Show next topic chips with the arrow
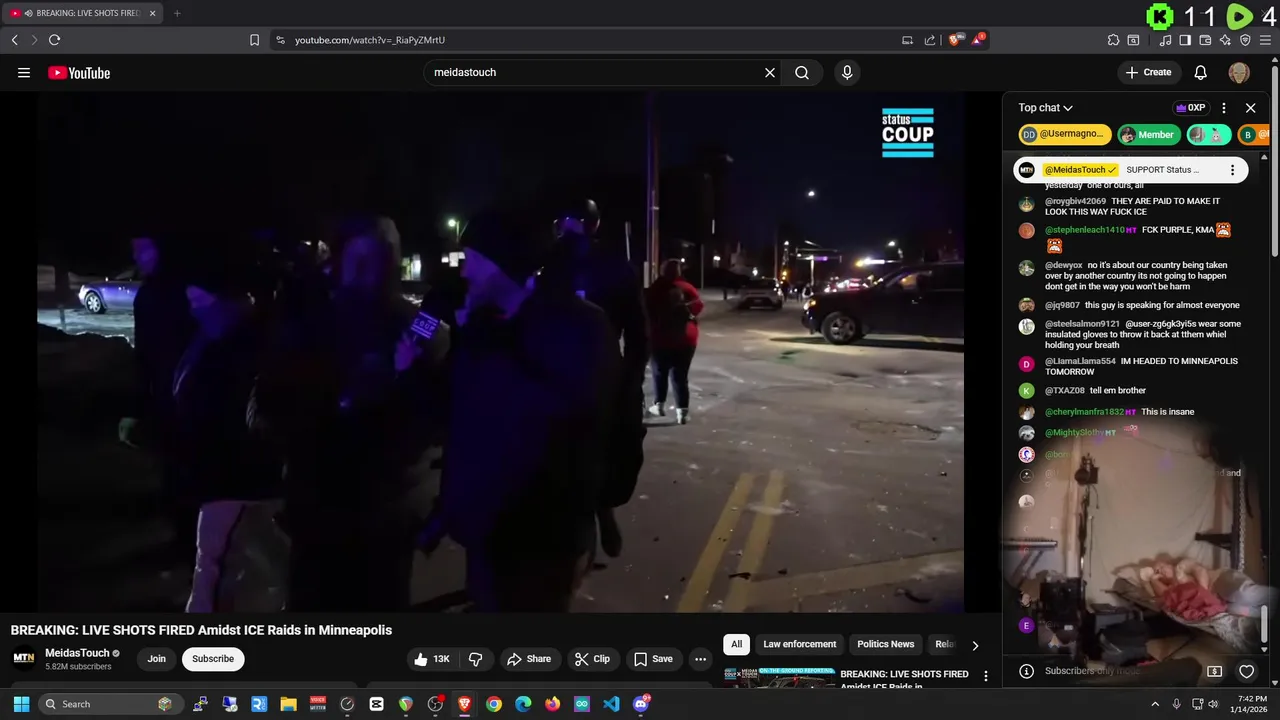The width and height of the screenshot is (1280, 720). coord(975,645)
